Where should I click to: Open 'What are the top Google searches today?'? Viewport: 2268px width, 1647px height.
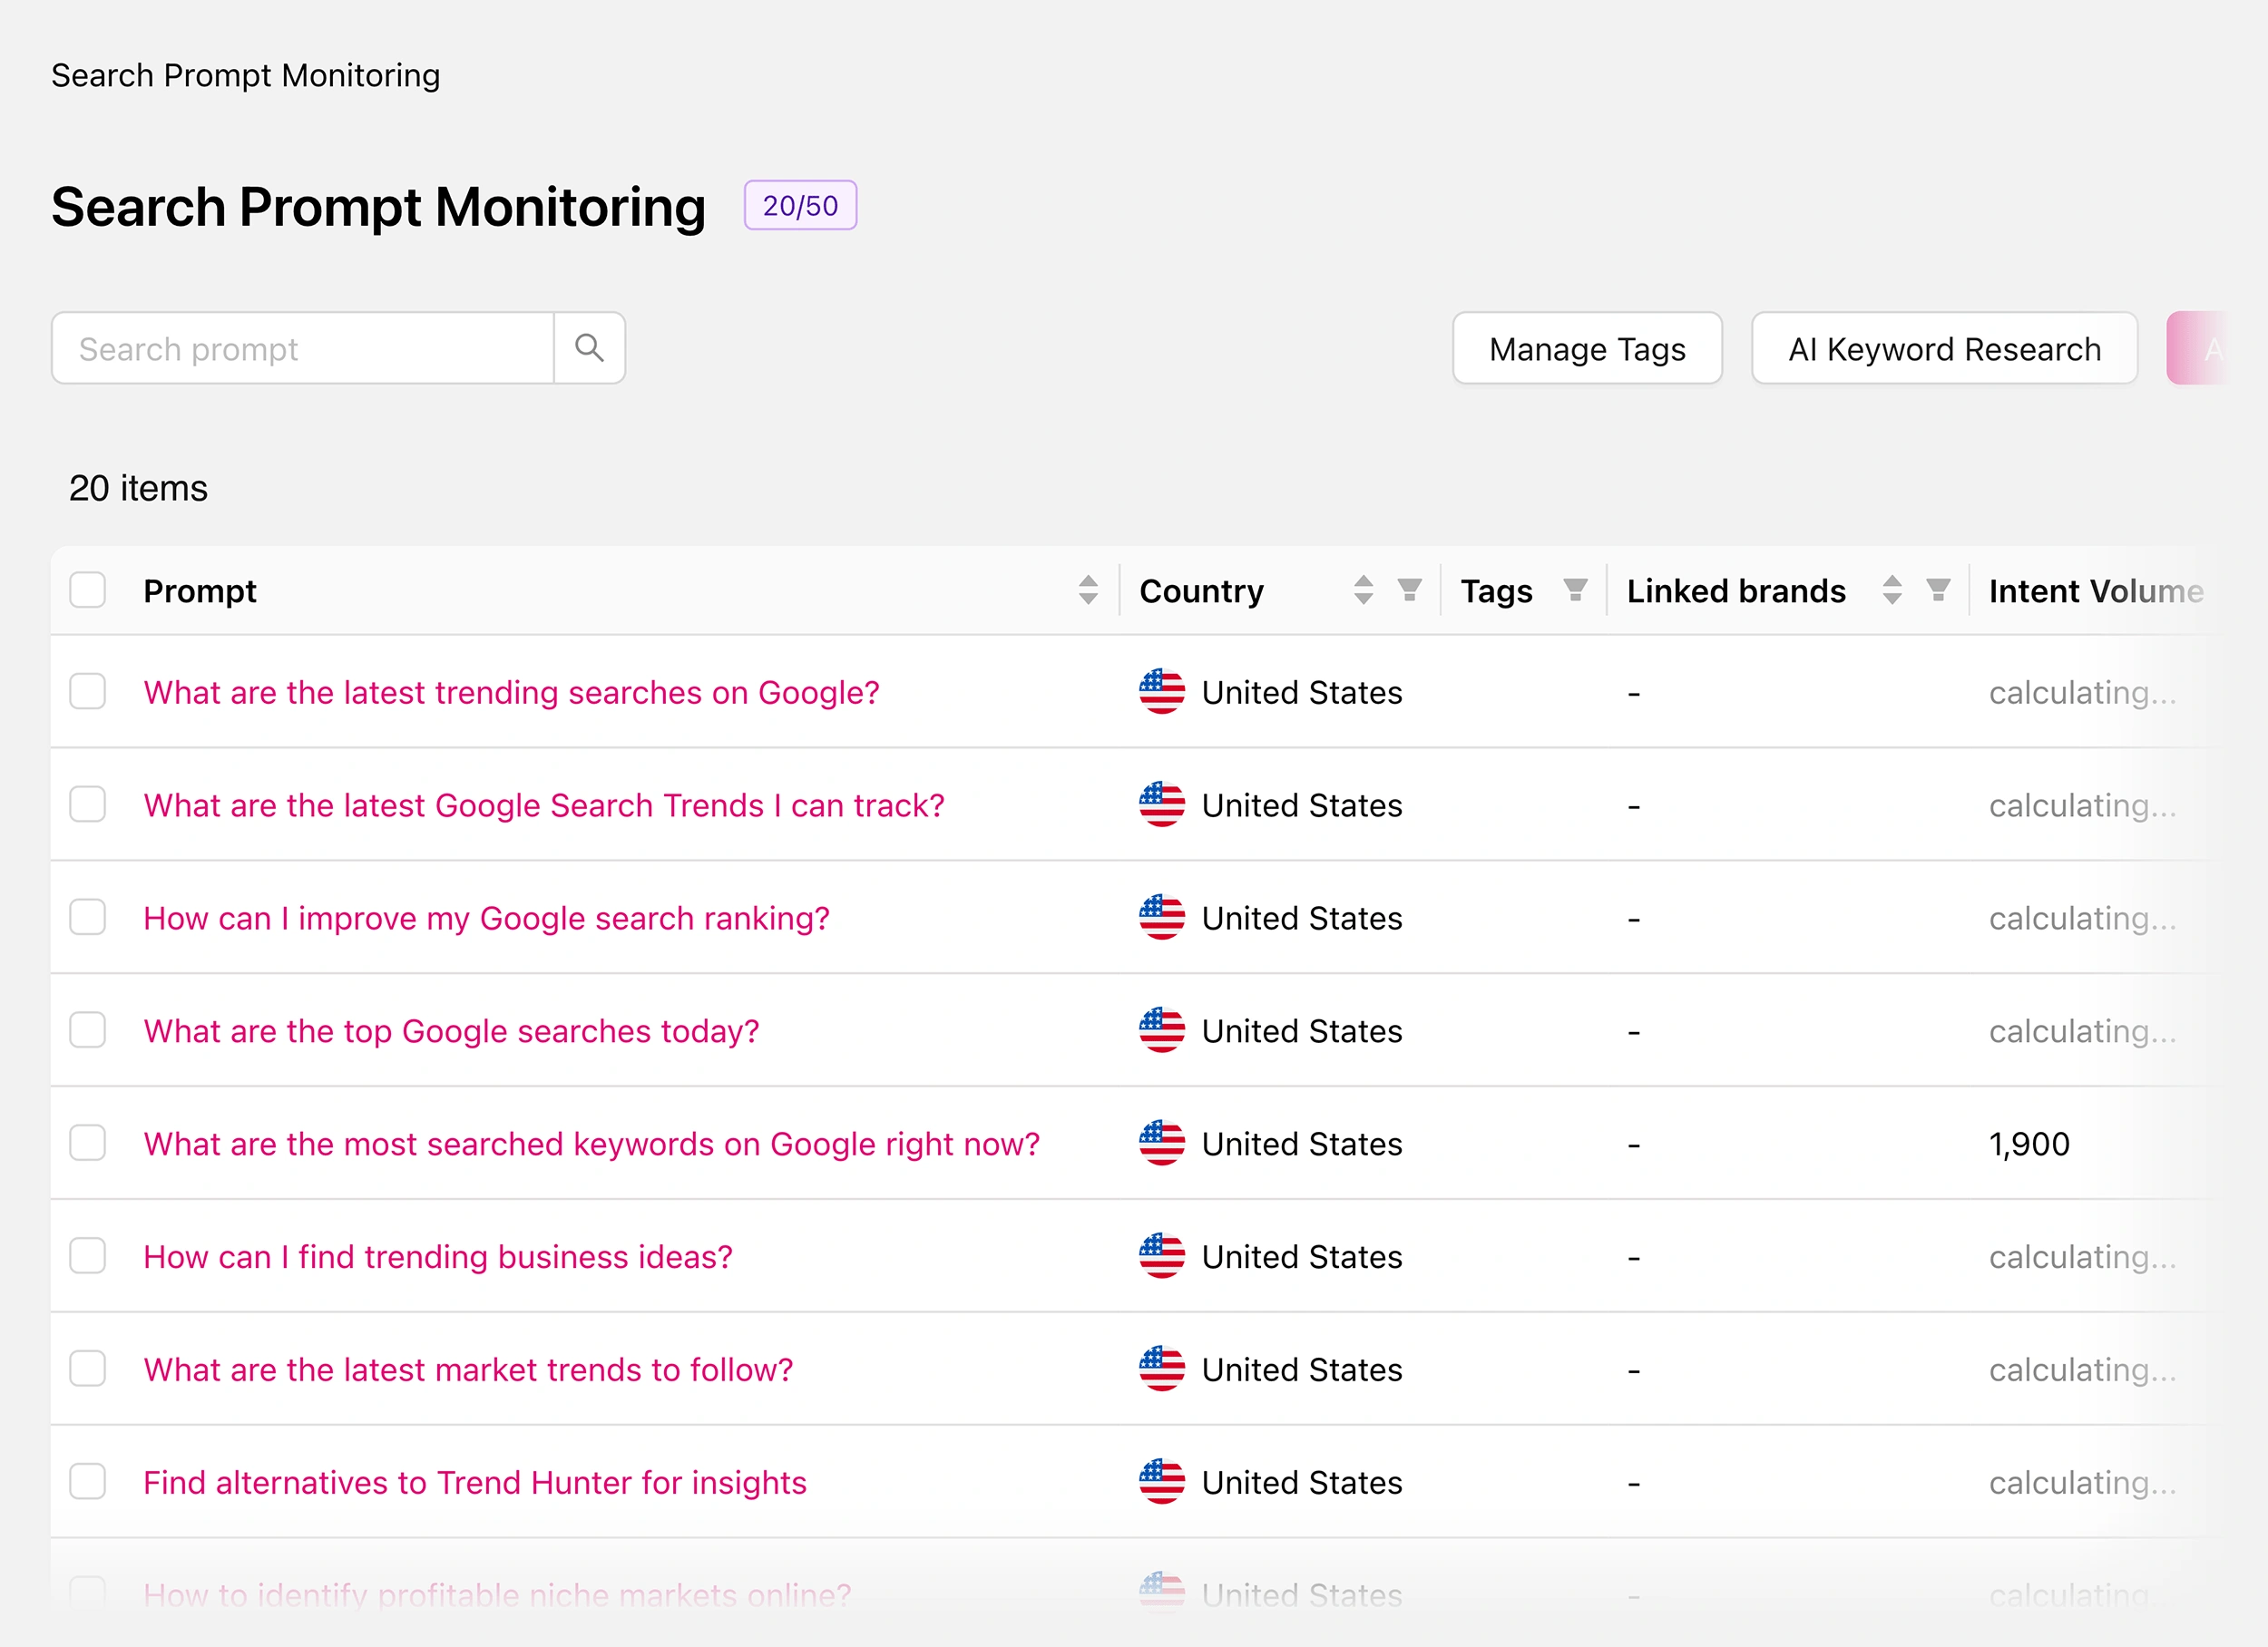click(x=451, y=1031)
